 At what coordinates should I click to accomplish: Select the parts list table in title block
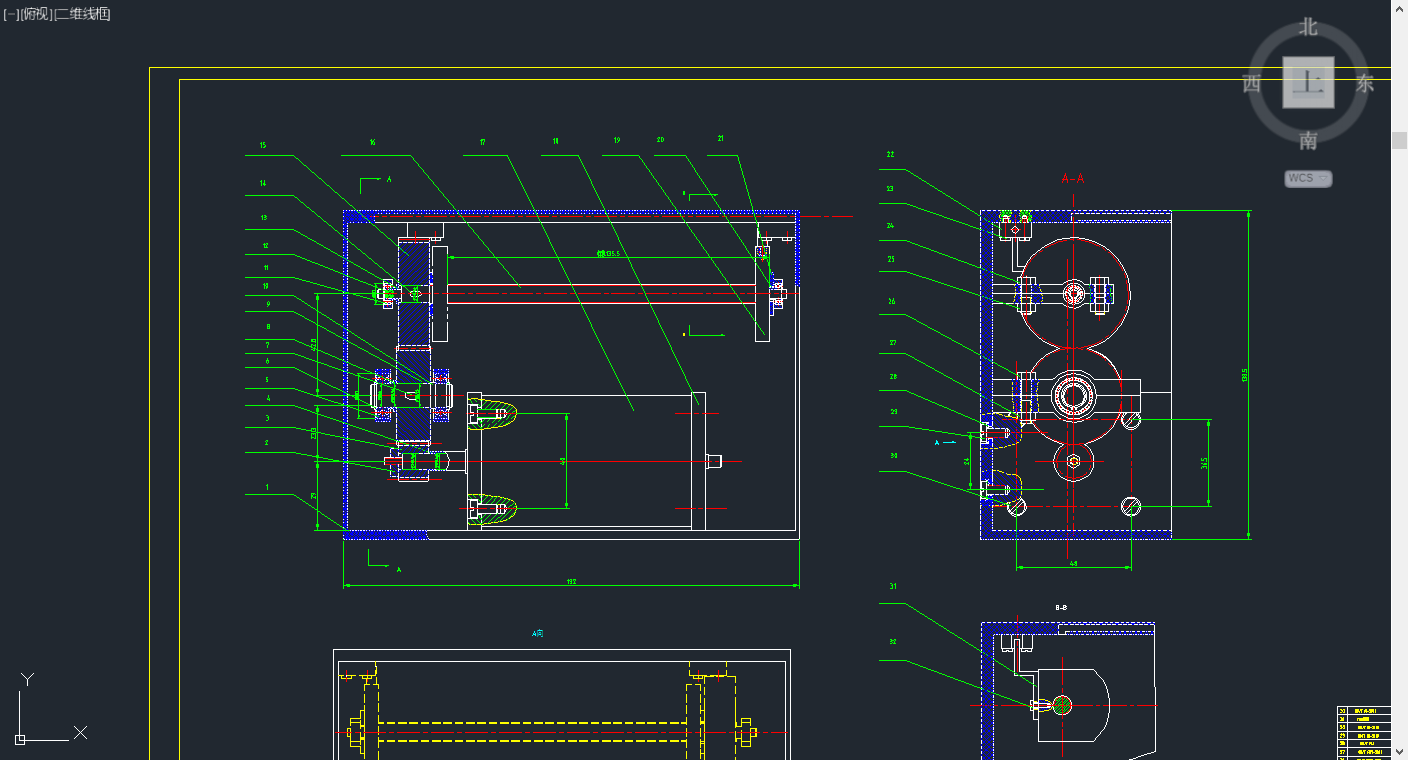point(1363,732)
